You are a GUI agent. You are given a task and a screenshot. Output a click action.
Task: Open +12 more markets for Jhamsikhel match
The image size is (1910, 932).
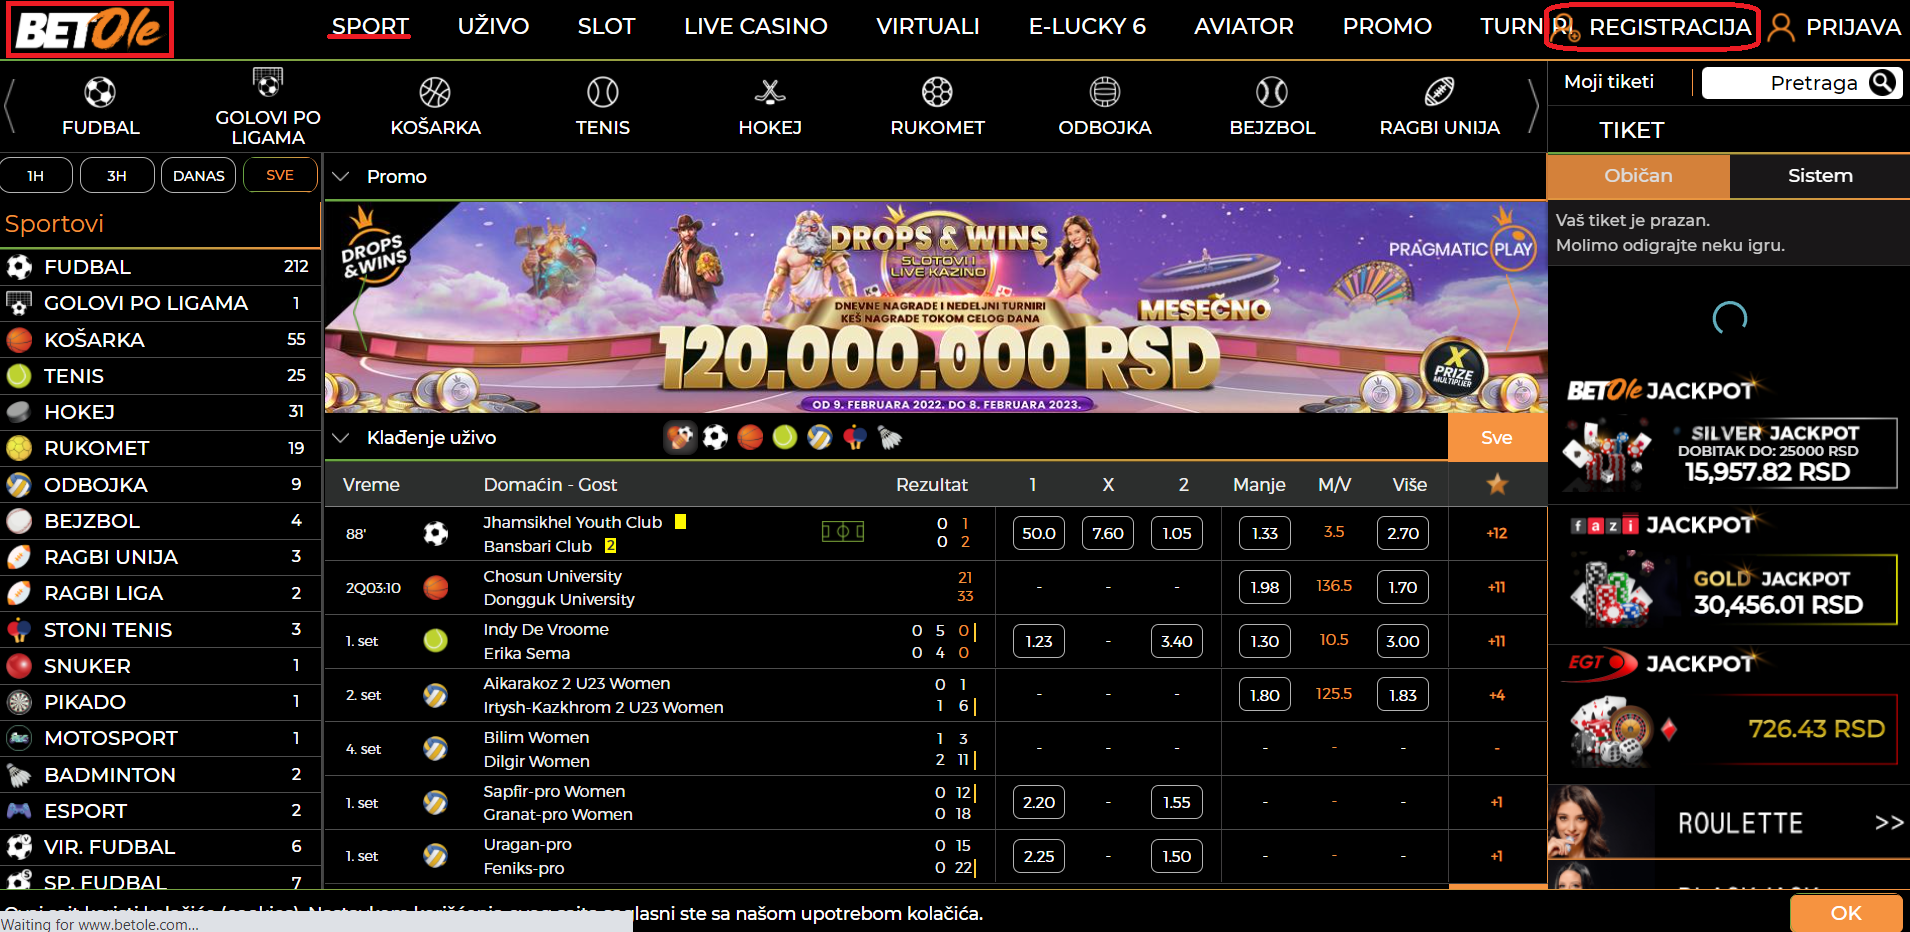[x=1497, y=533]
